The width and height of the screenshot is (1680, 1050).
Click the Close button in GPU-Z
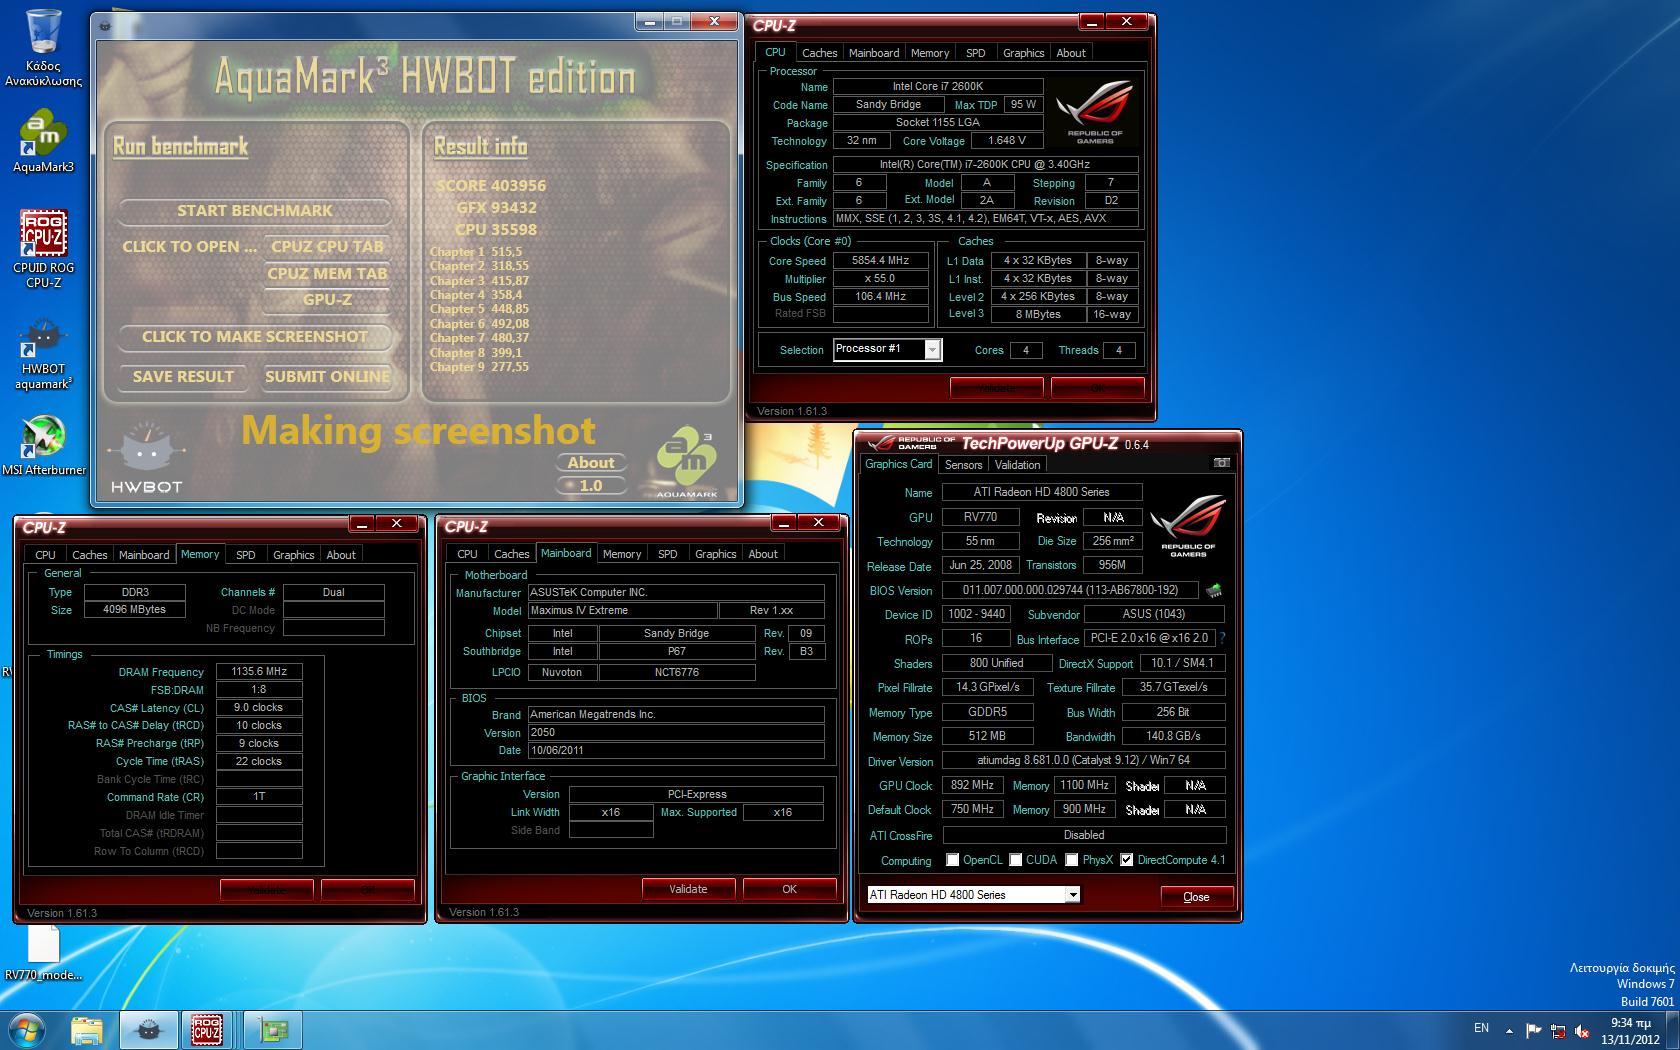(x=1196, y=897)
